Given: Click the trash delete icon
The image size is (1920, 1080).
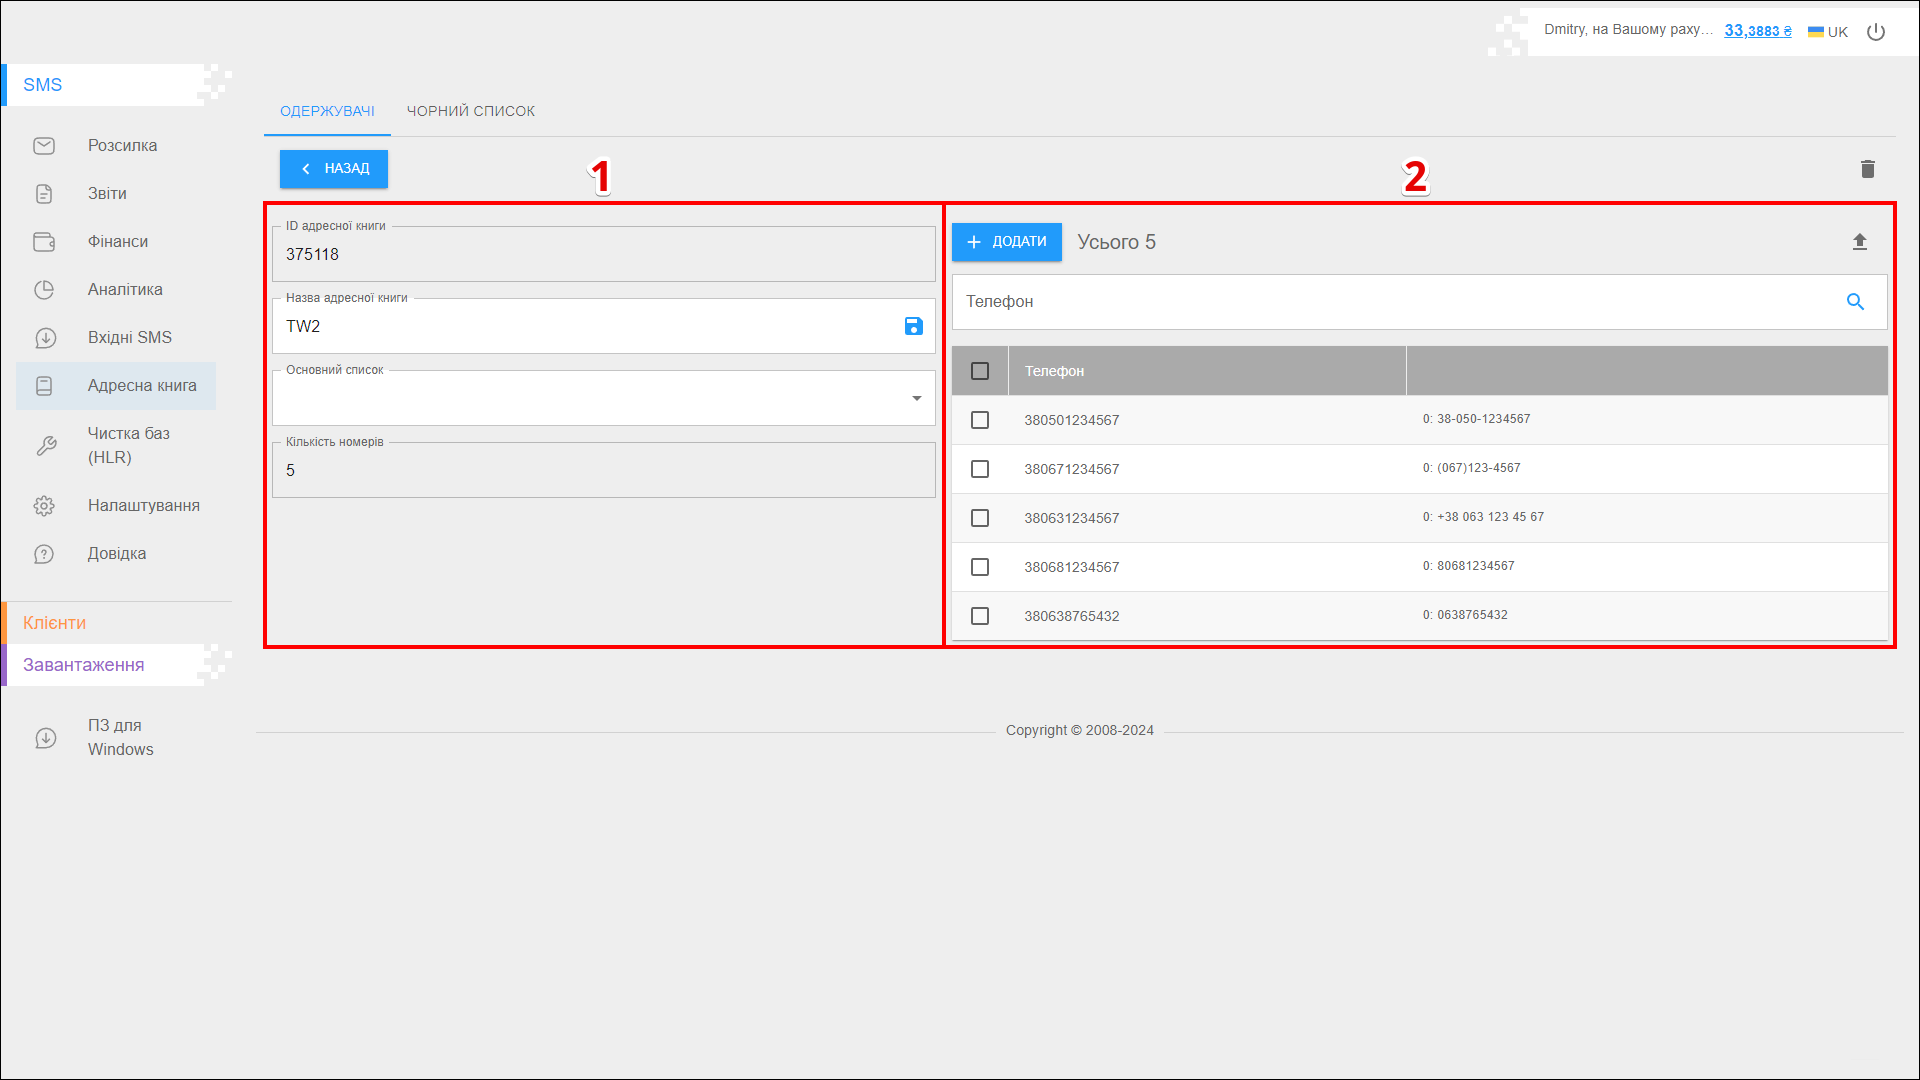Looking at the screenshot, I should pyautogui.click(x=1867, y=169).
